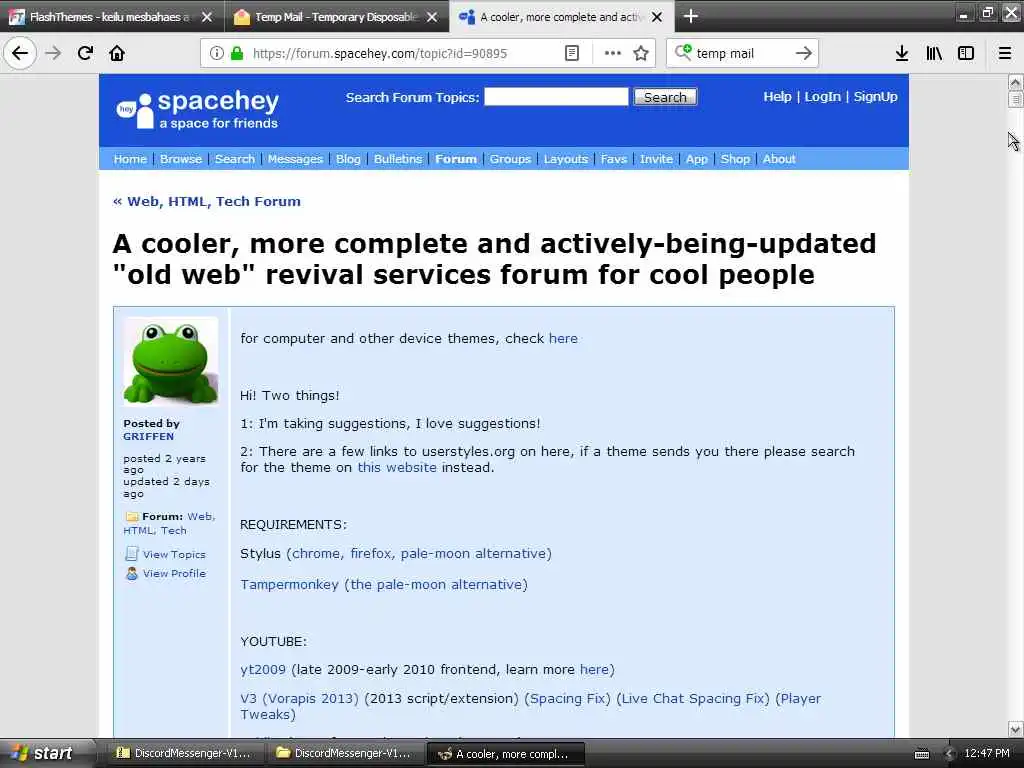
Task: Click the browser forward arrow
Action: [x=53, y=53]
